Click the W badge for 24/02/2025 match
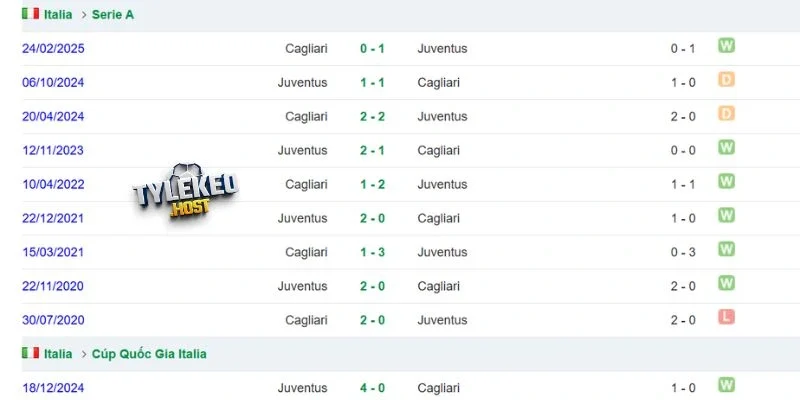Image resolution: width=800 pixels, height=400 pixels. [727, 46]
